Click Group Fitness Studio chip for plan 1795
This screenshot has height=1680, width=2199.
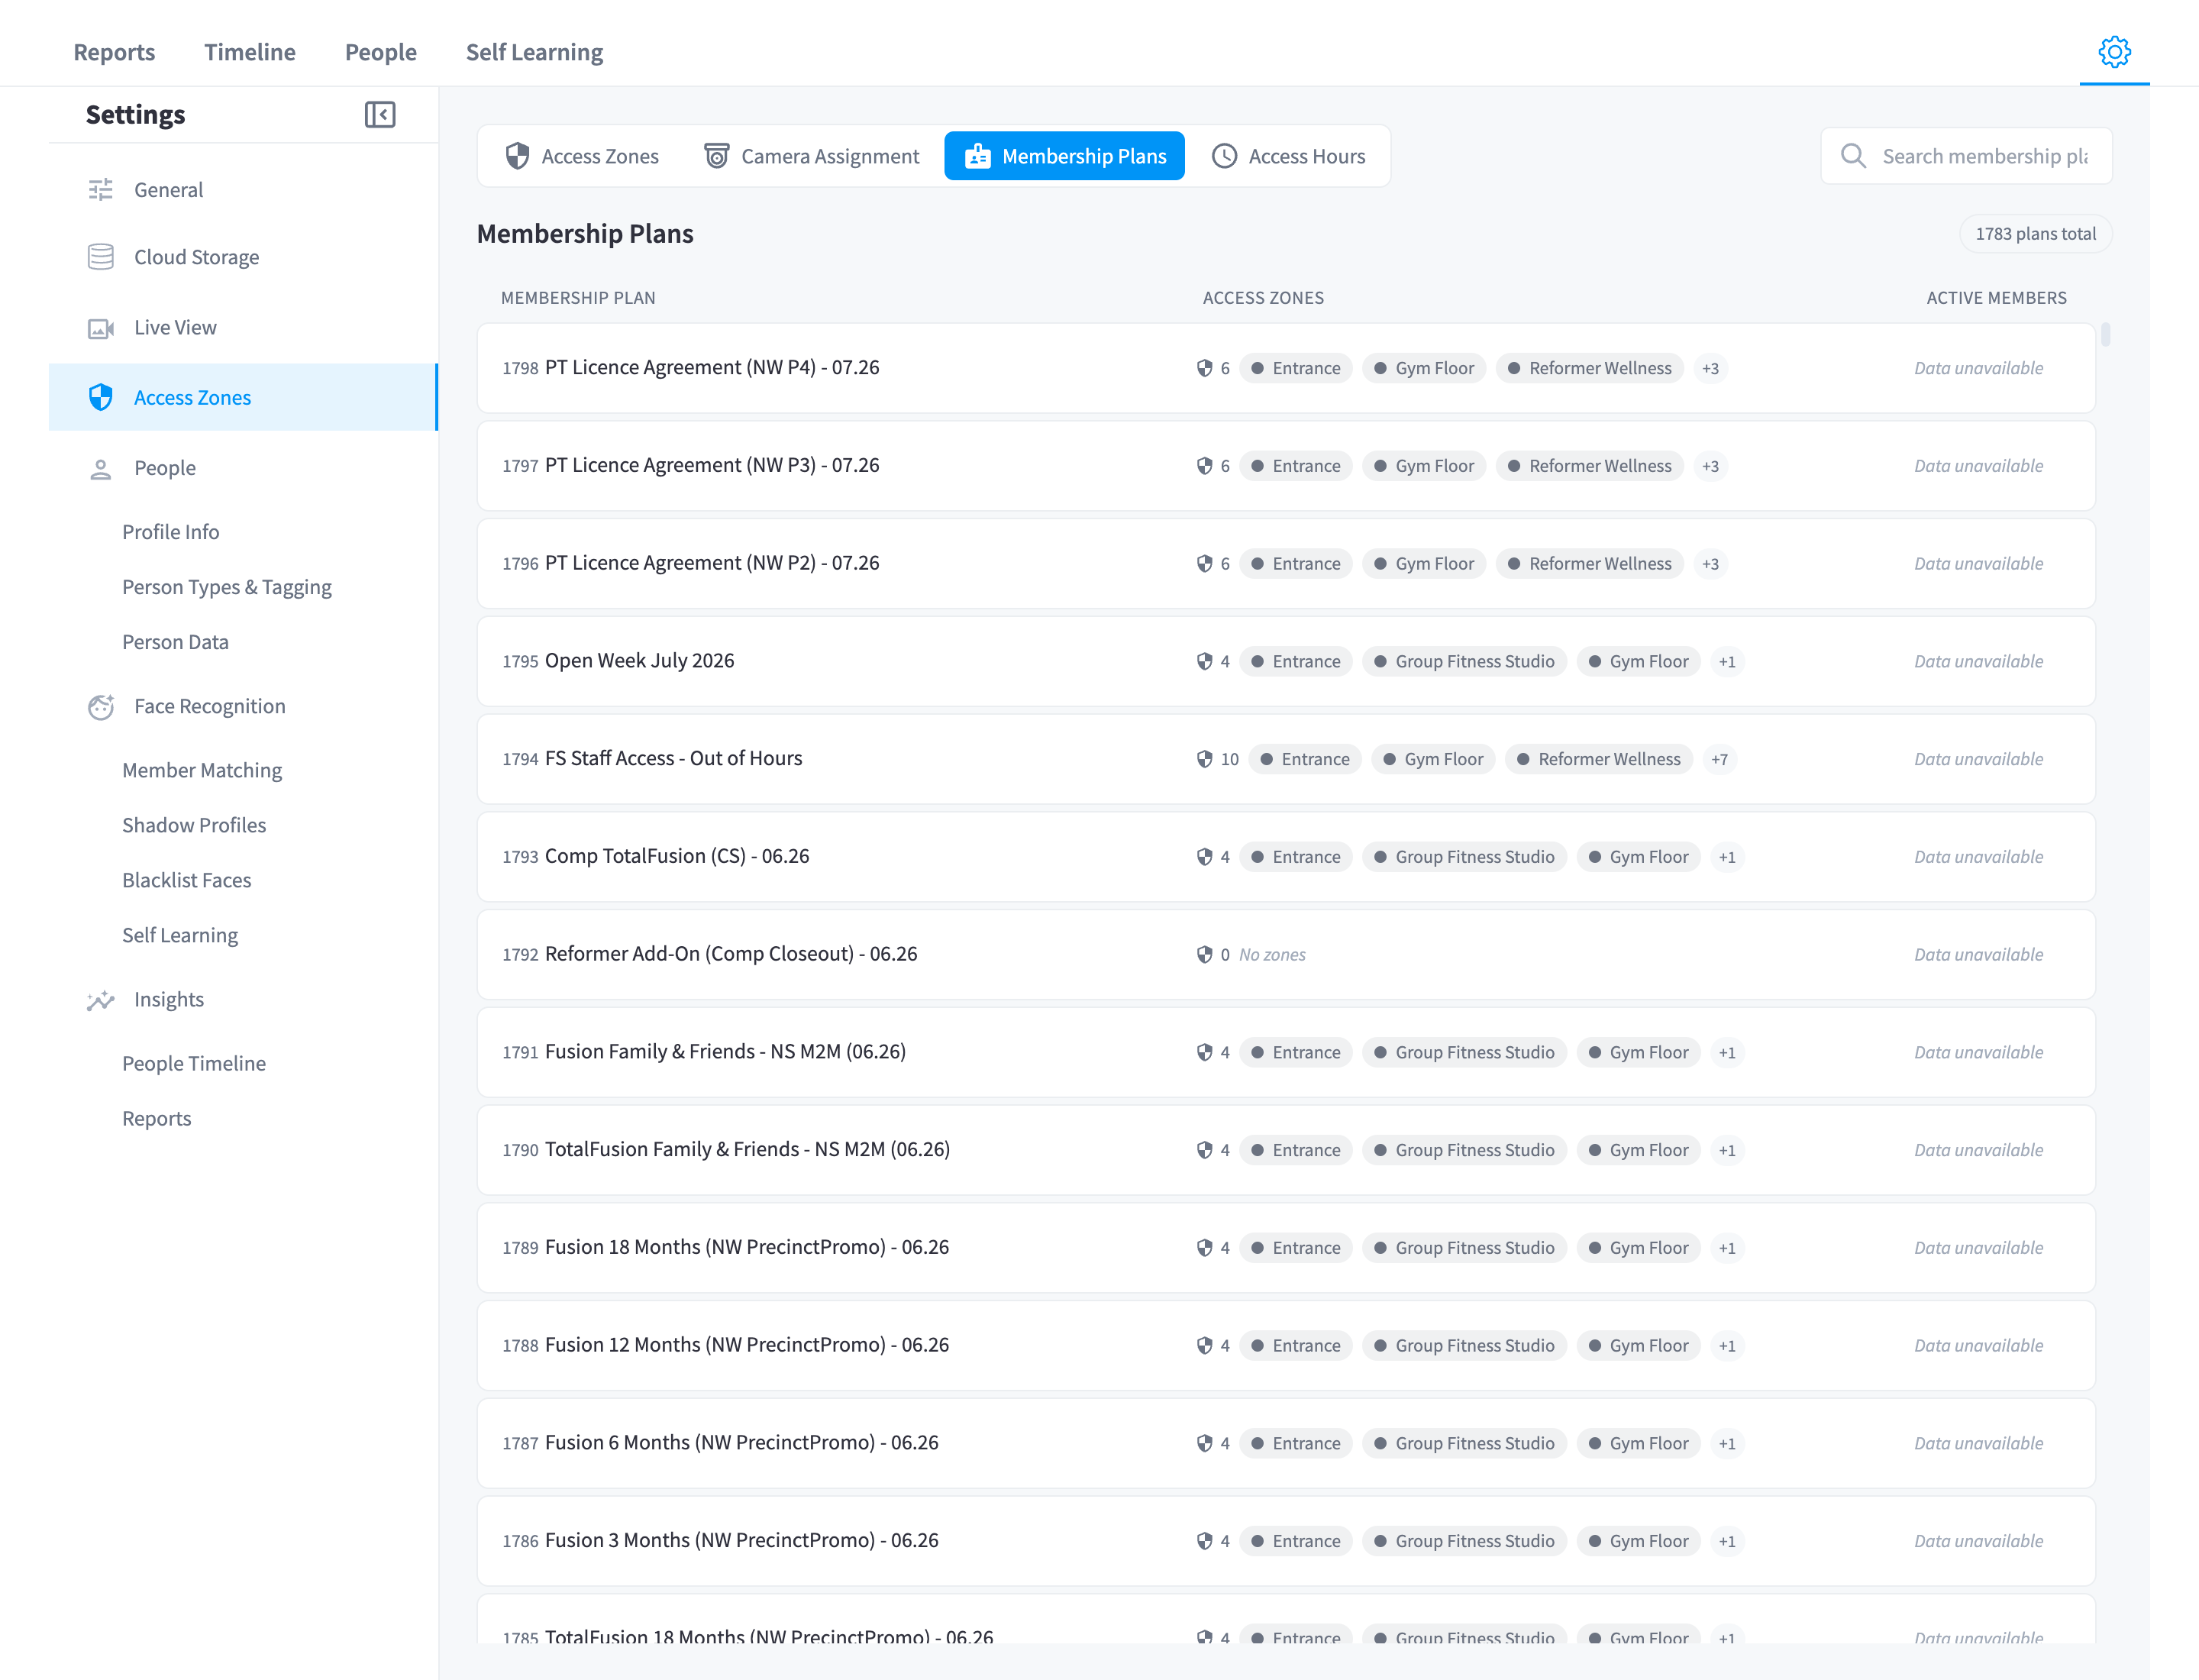tap(1464, 661)
